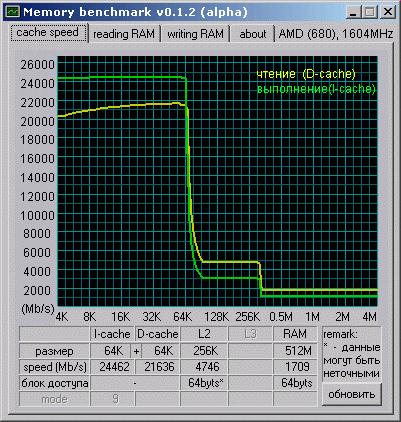The width and height of the screenshot is (401, 422).
Task: Click the Memory benchmark title bar icon
Action: tap(12, 12)
